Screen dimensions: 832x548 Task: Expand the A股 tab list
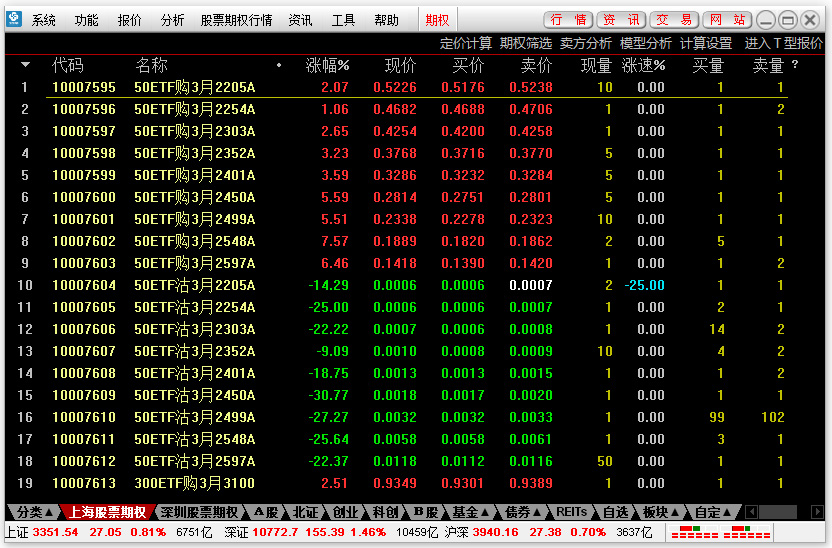[266, 512]
